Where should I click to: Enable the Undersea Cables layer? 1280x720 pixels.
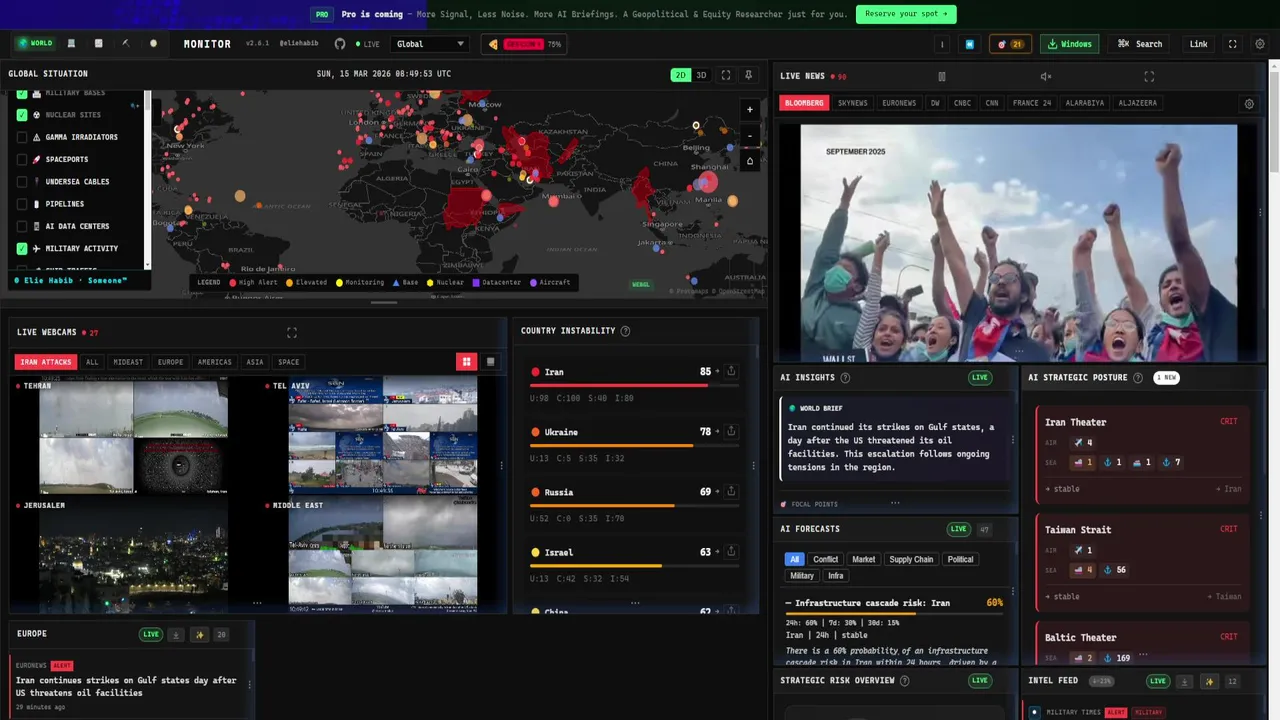pyautogui.click(x=22, y=182)
